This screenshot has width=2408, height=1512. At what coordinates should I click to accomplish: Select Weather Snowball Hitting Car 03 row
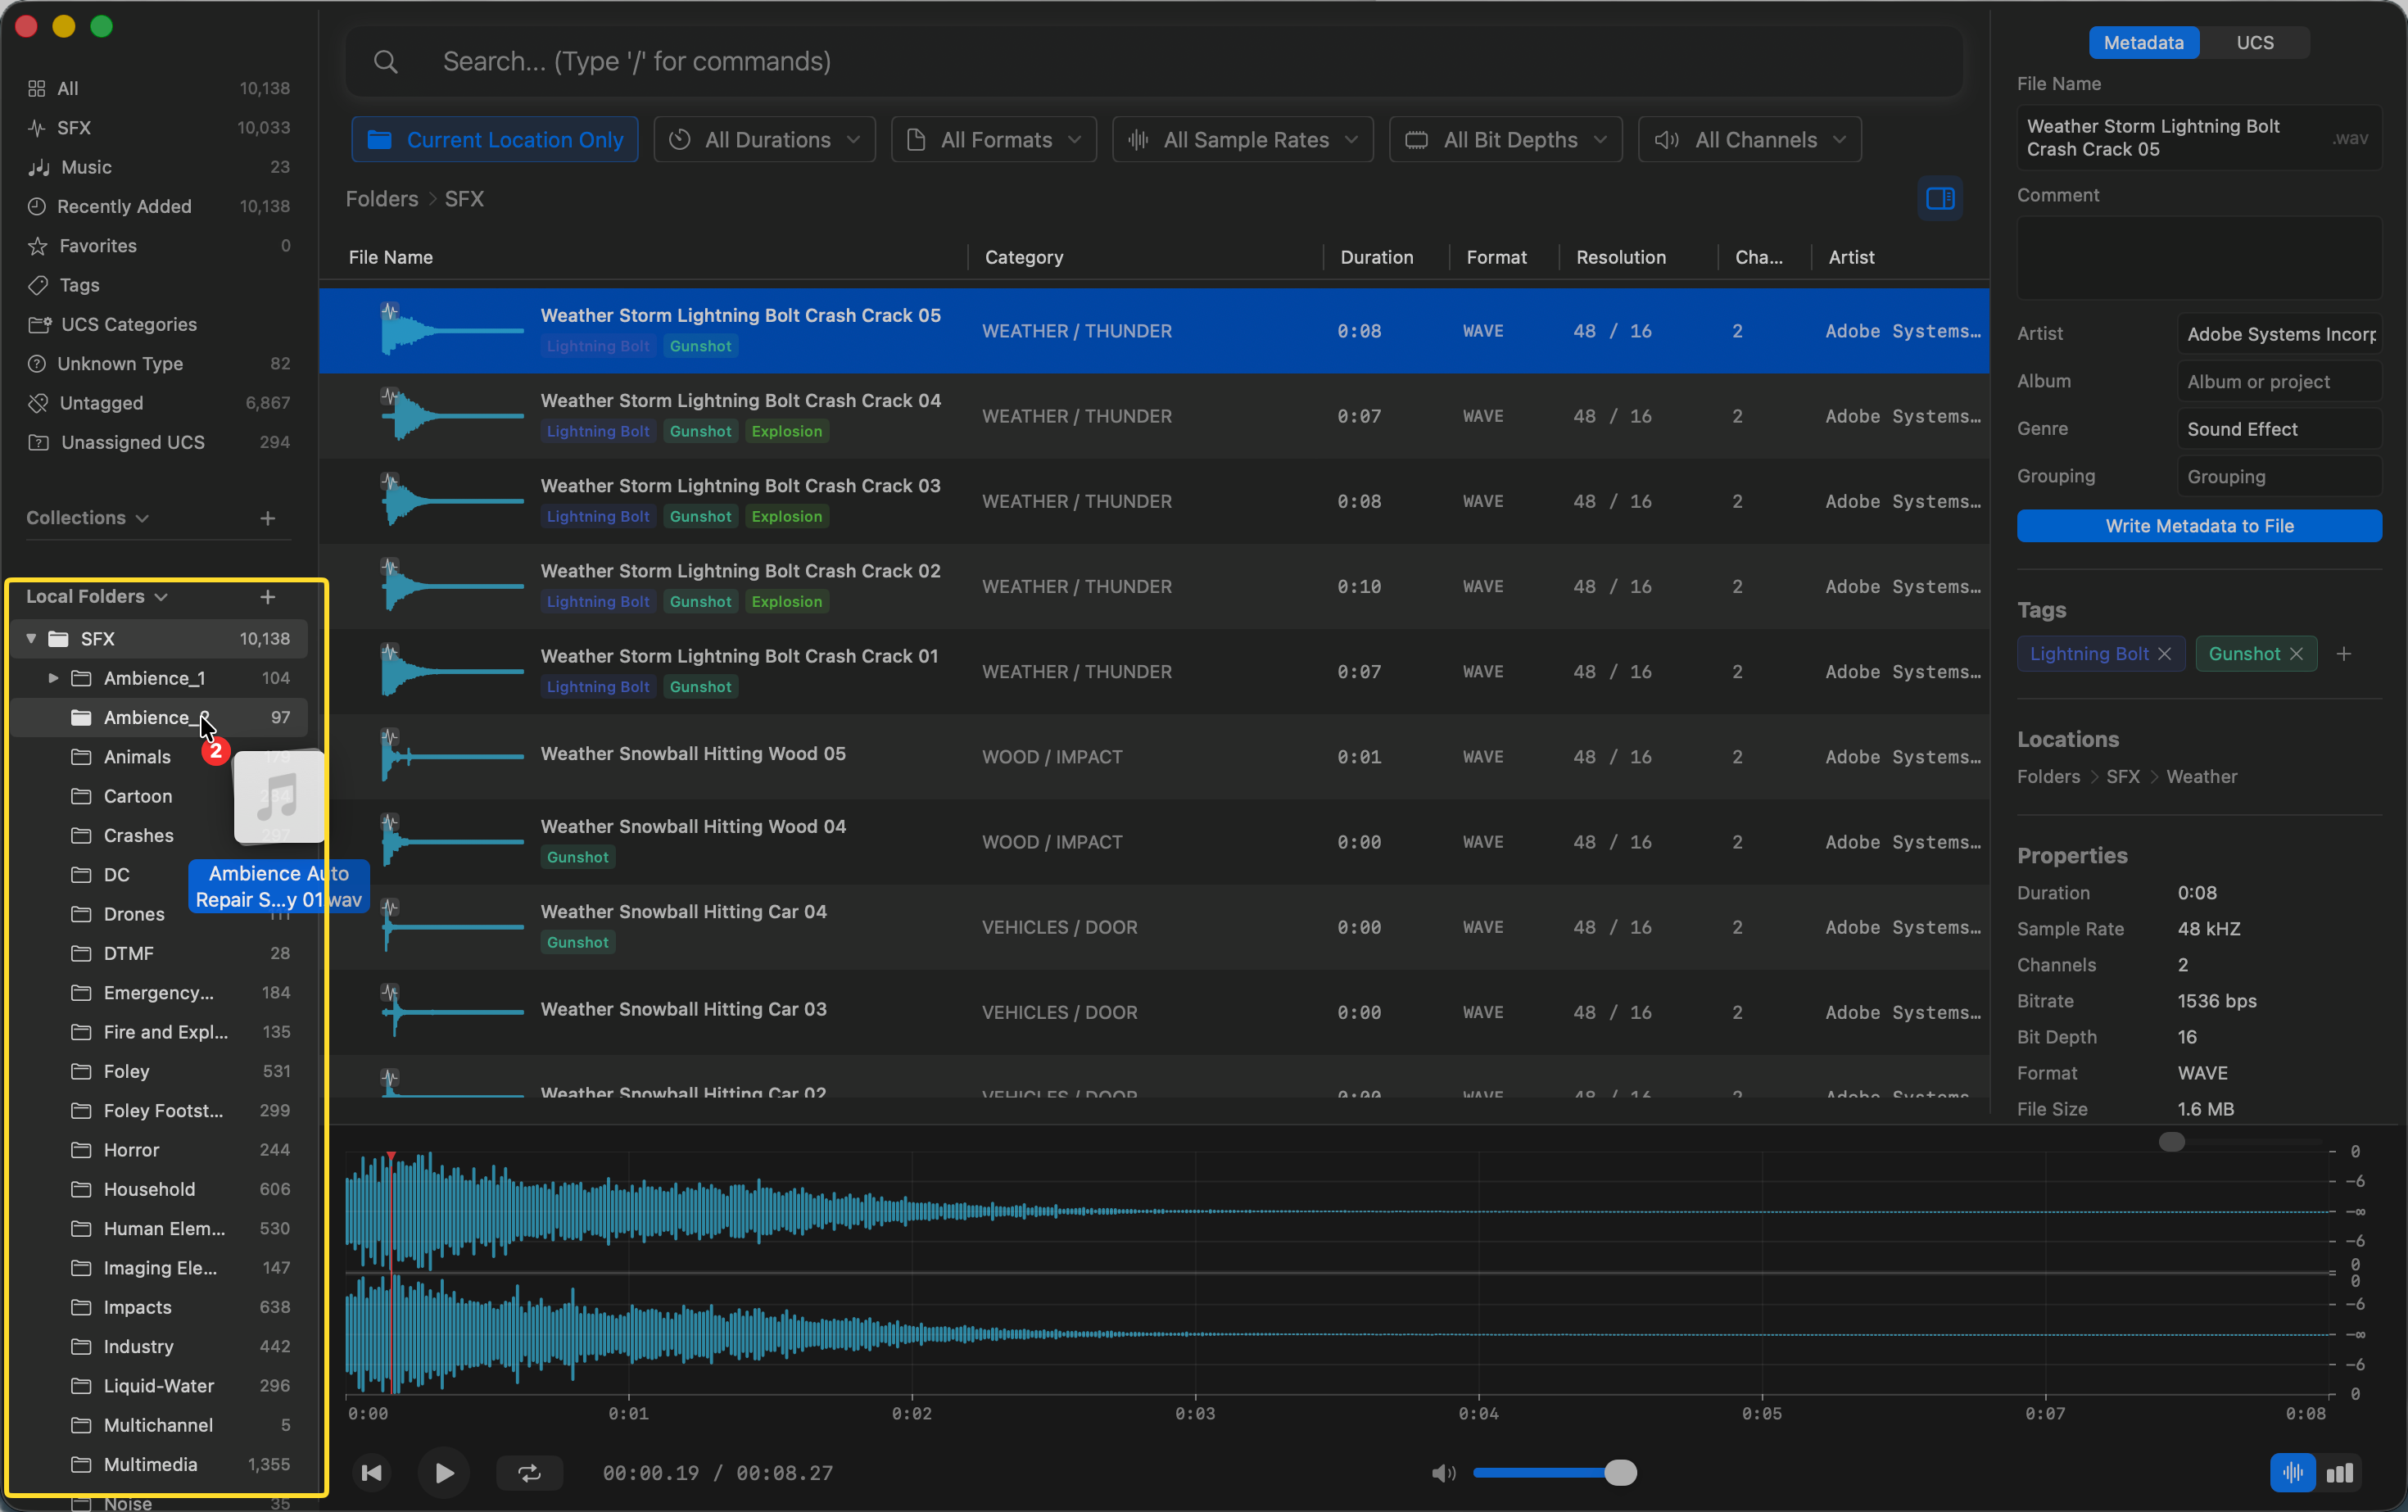[x=1154, y=1012]
